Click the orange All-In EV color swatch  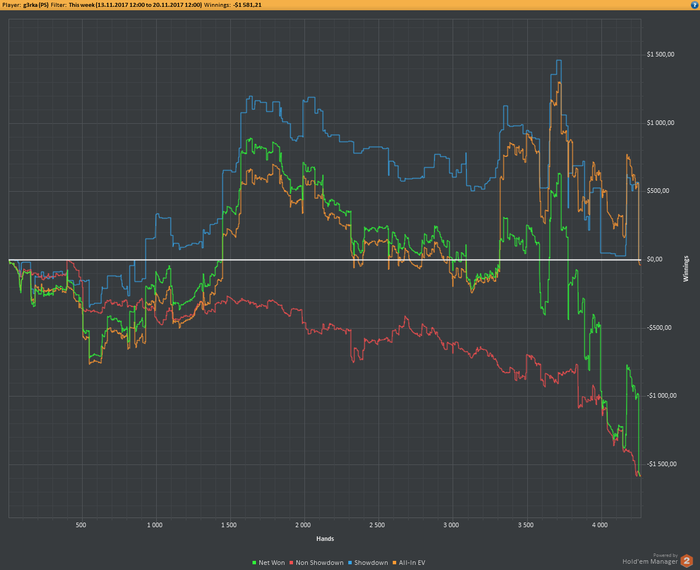[x=395, y=563]
